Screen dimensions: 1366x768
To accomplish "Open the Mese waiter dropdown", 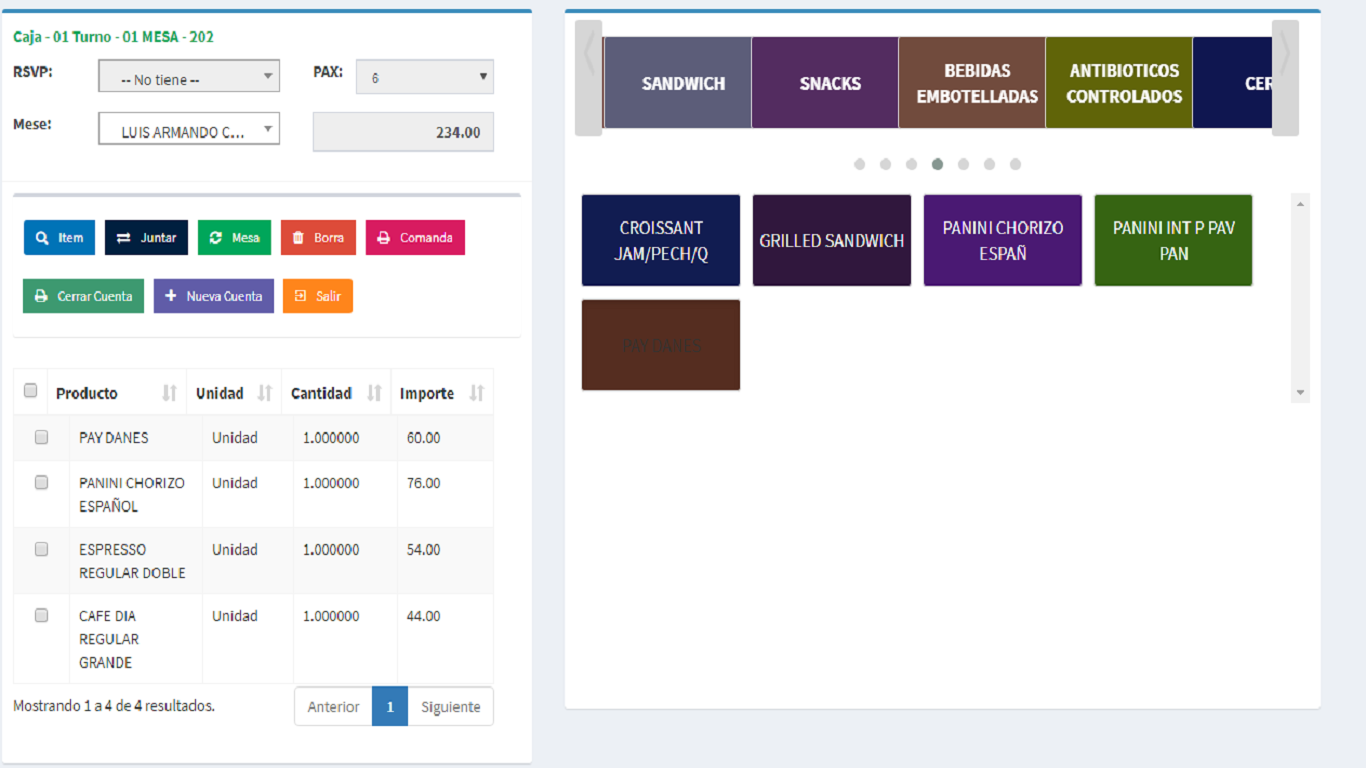I will click(189, 130).
